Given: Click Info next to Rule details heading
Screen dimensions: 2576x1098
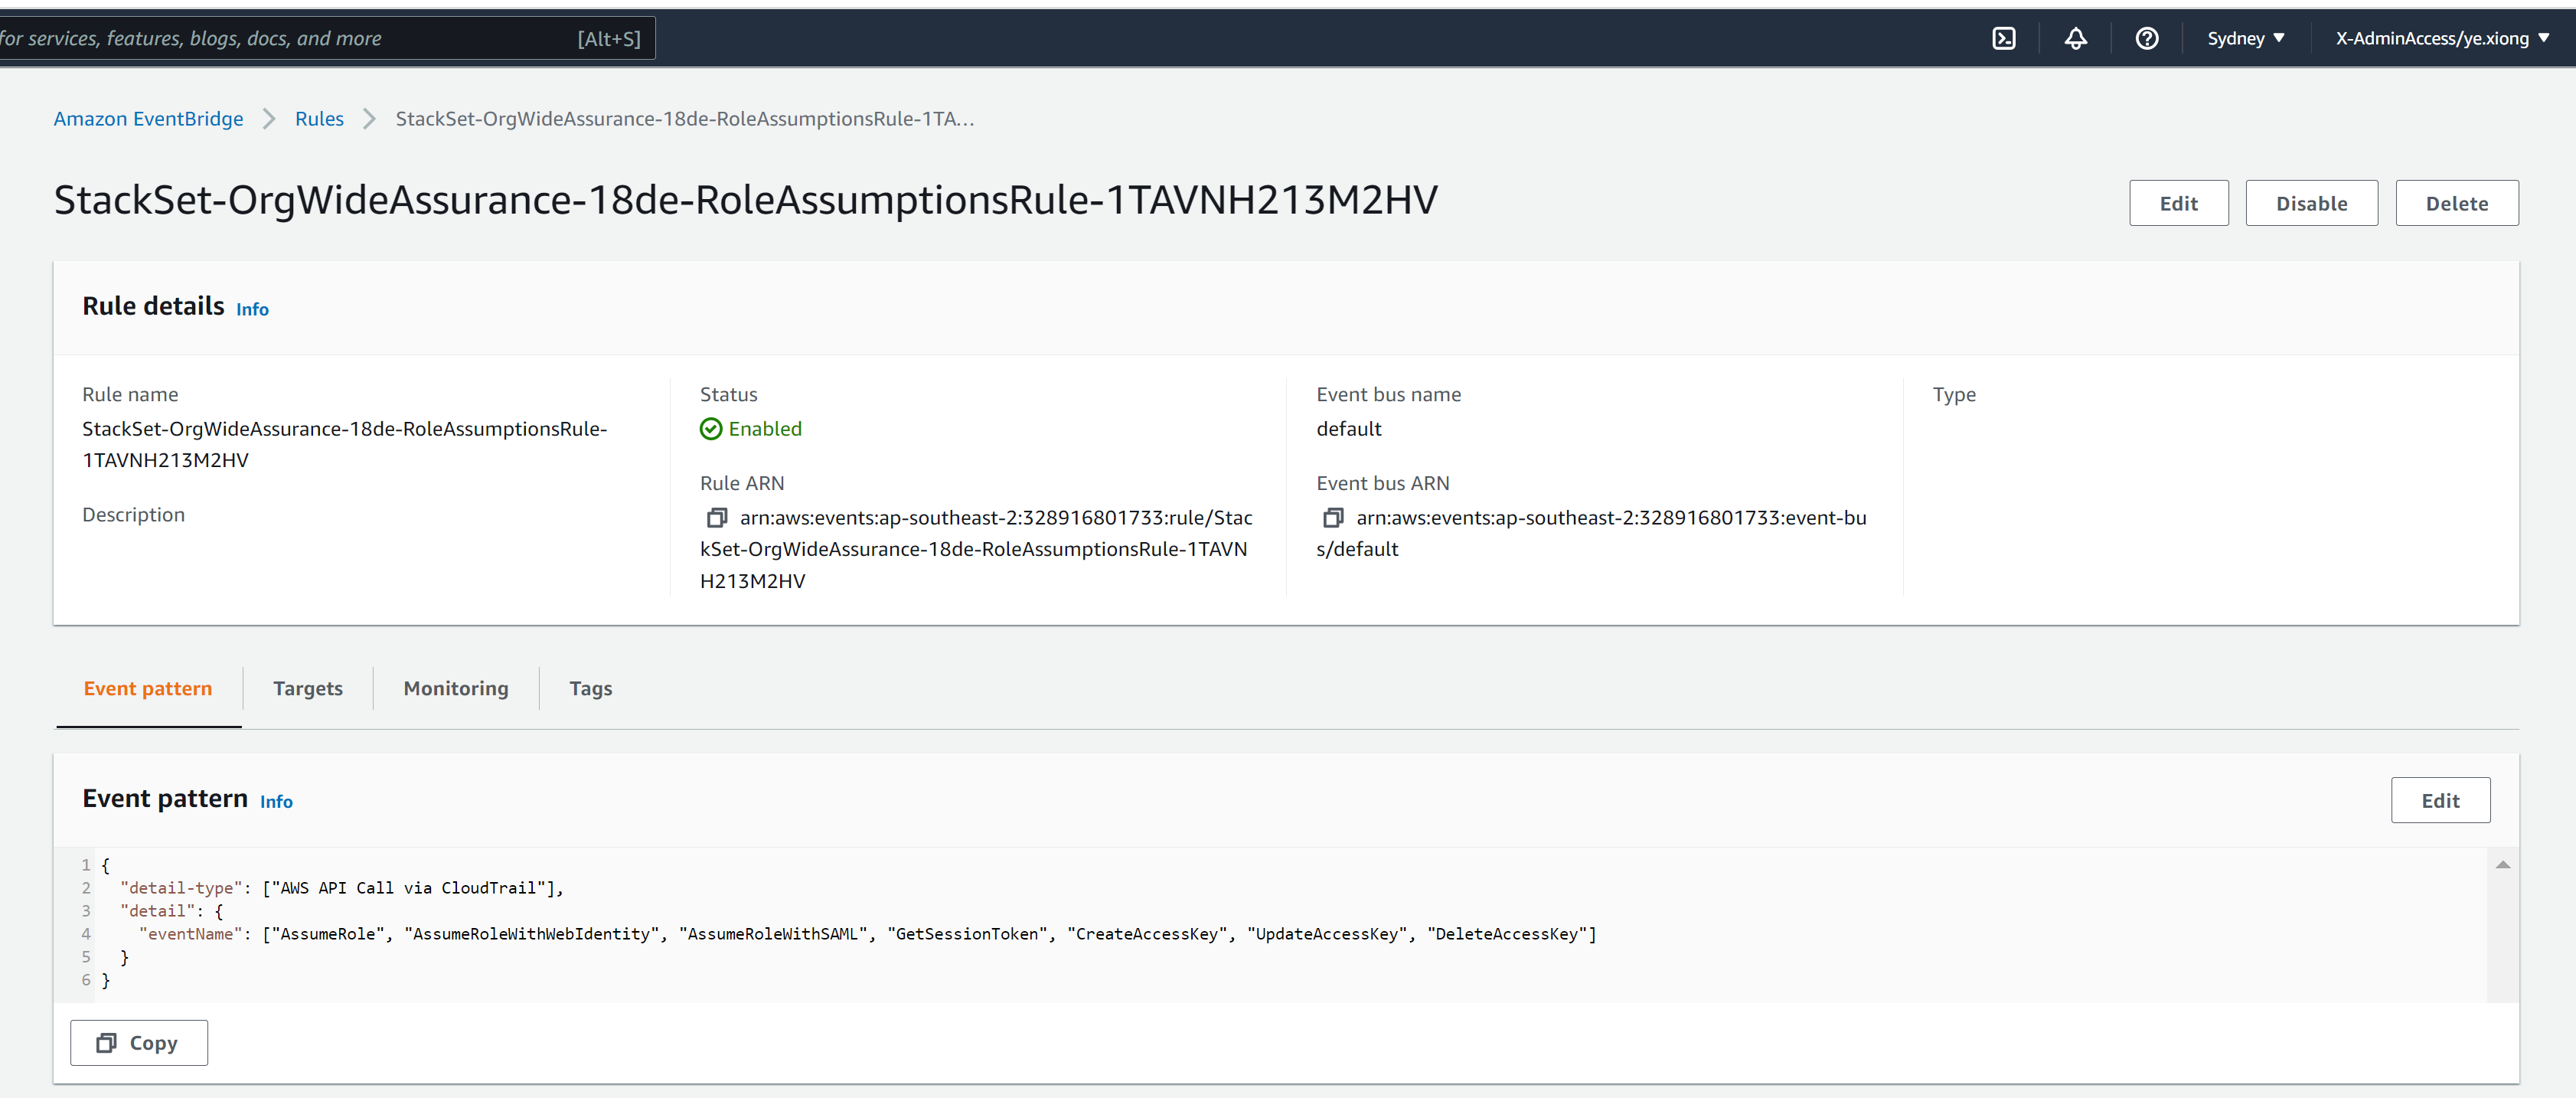Looking at the screenshot, I should coord(251,309).
